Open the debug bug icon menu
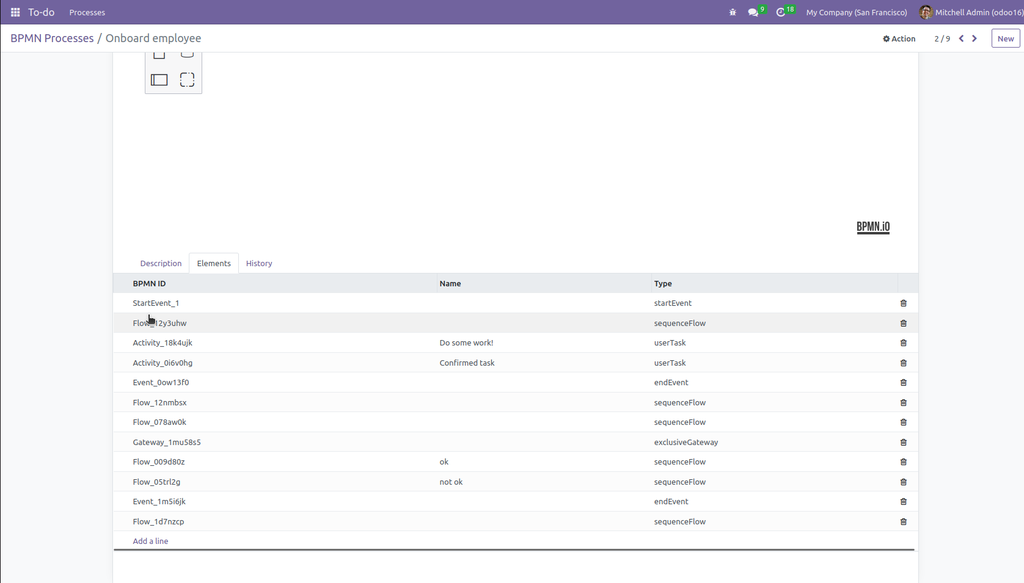 point(733,12)
